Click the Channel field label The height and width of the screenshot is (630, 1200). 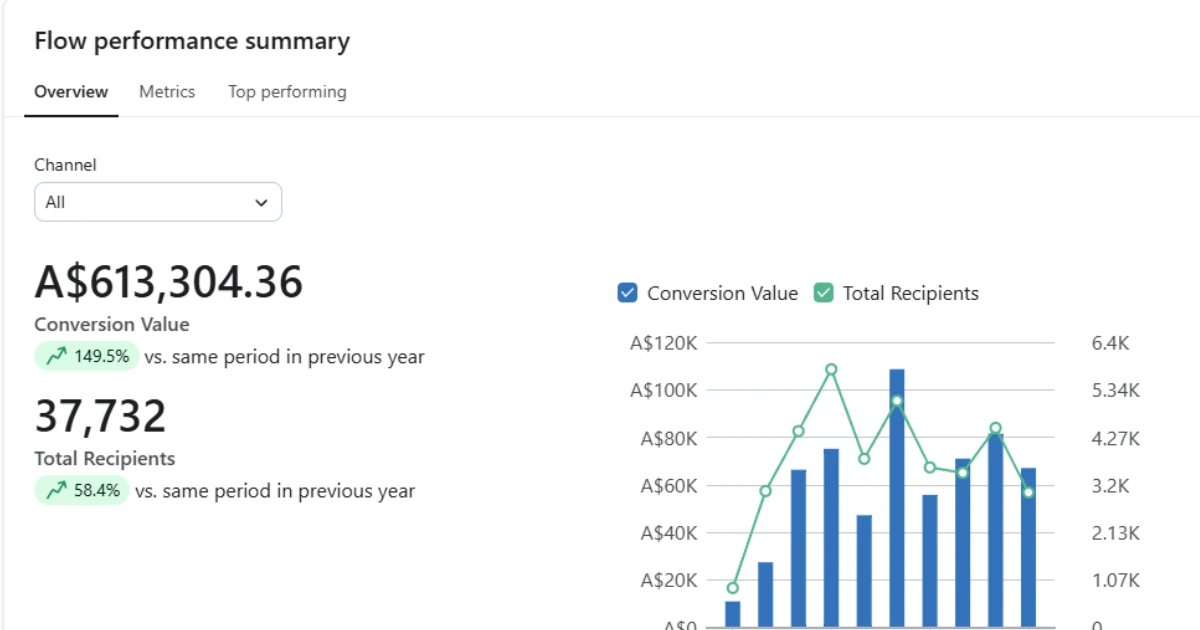[x=65, y=165]
